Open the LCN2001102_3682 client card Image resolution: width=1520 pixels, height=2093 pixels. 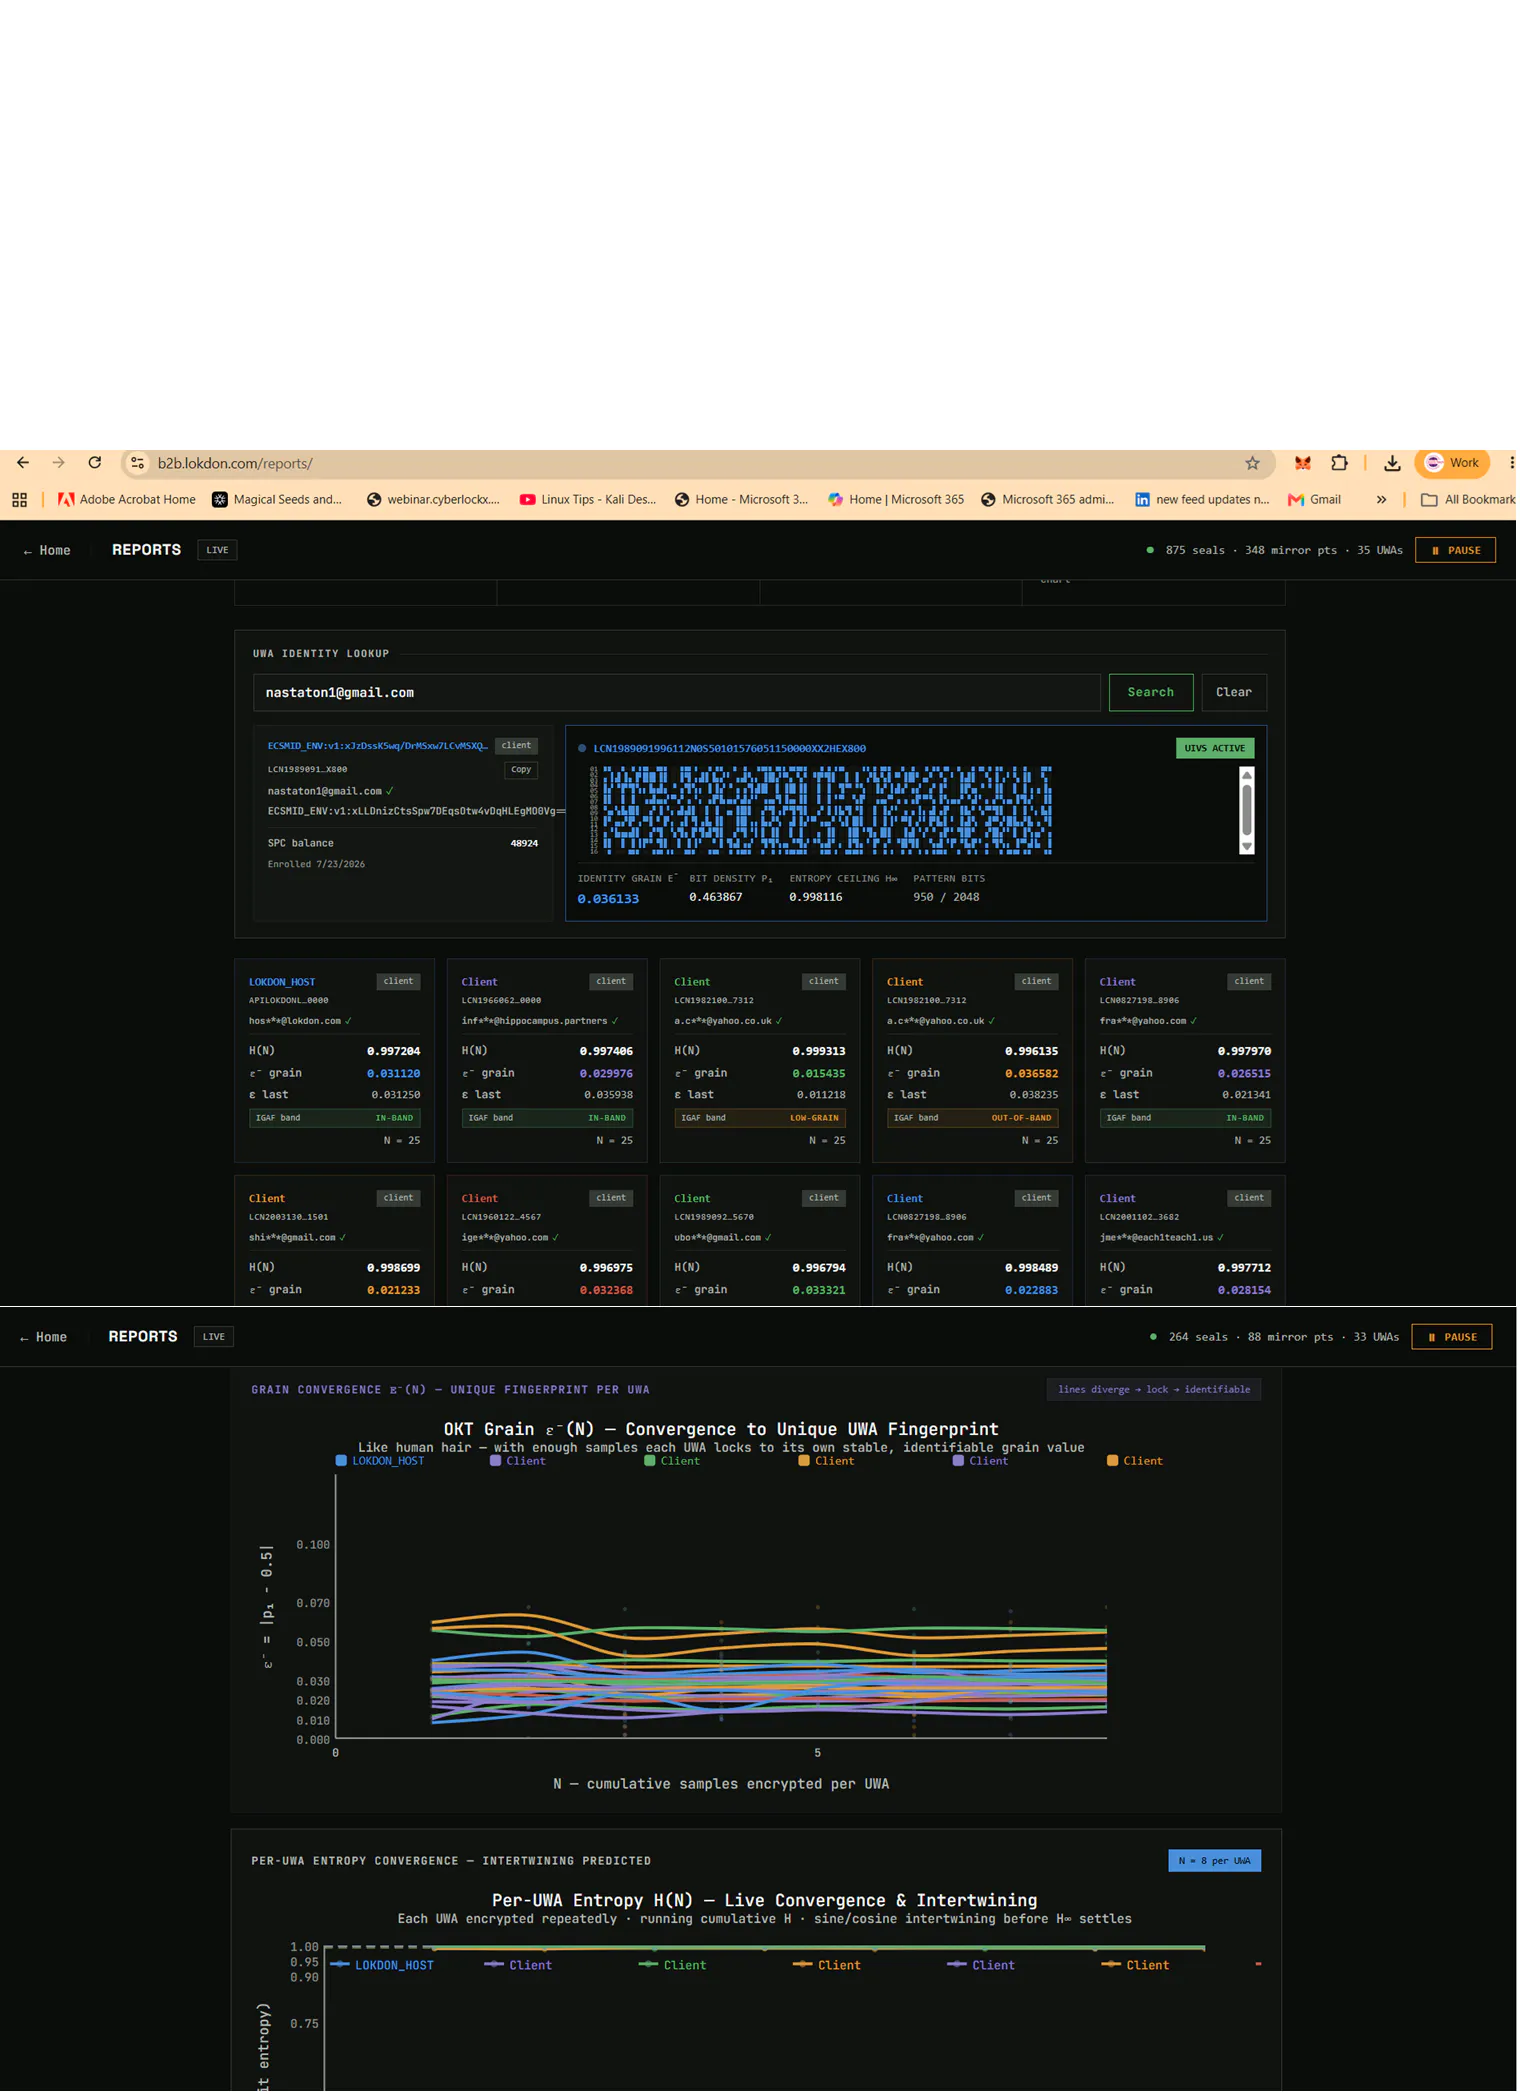click(1186, 1241)
